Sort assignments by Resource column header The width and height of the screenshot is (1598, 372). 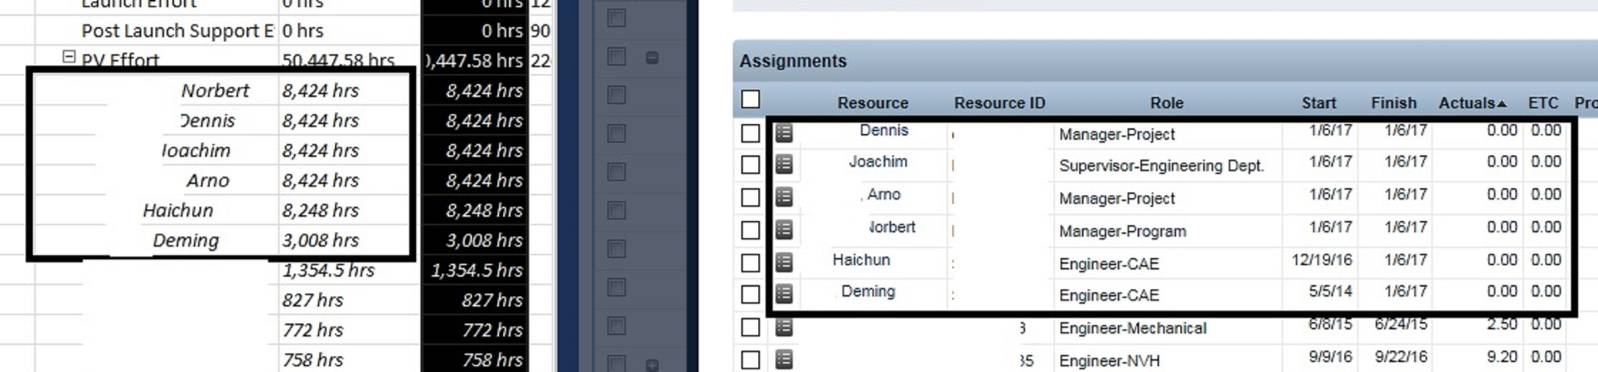point(872,103)
